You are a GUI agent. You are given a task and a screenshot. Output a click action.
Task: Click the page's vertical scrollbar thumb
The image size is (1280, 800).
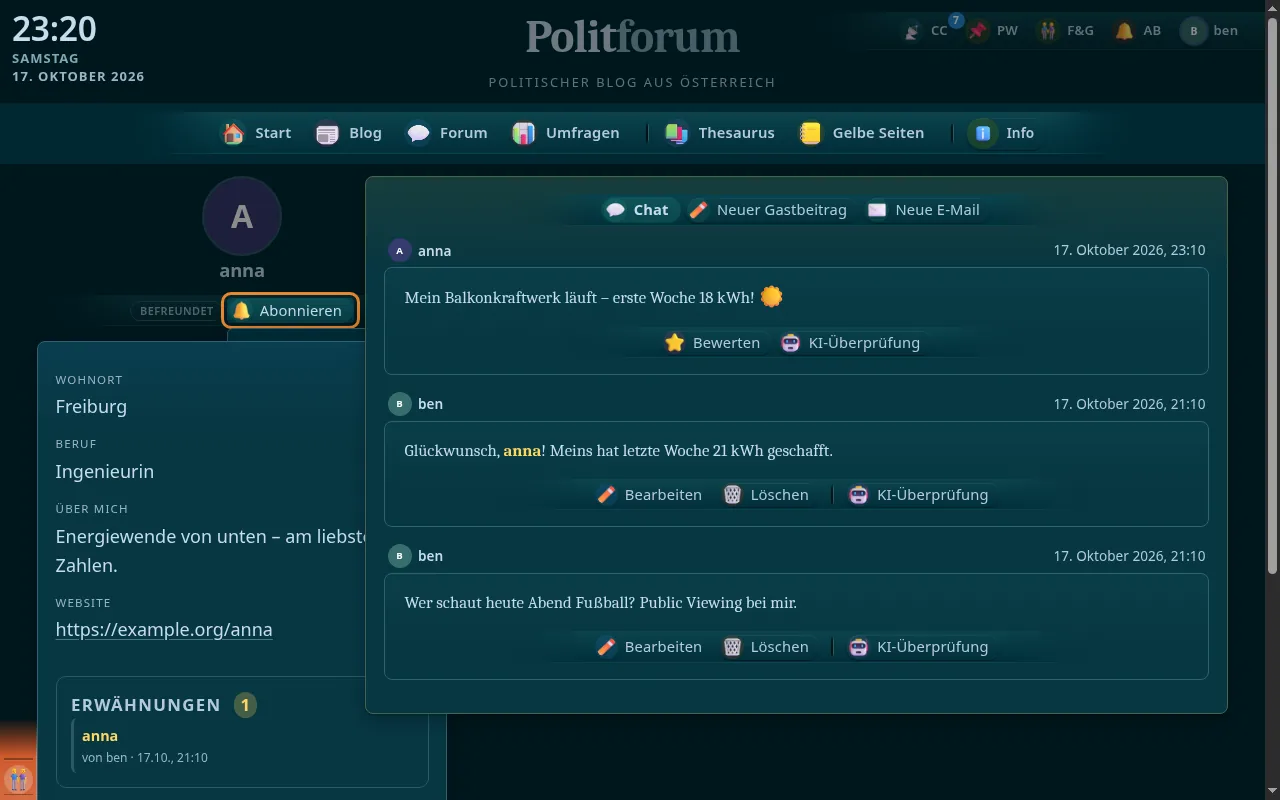[1272, 298]
